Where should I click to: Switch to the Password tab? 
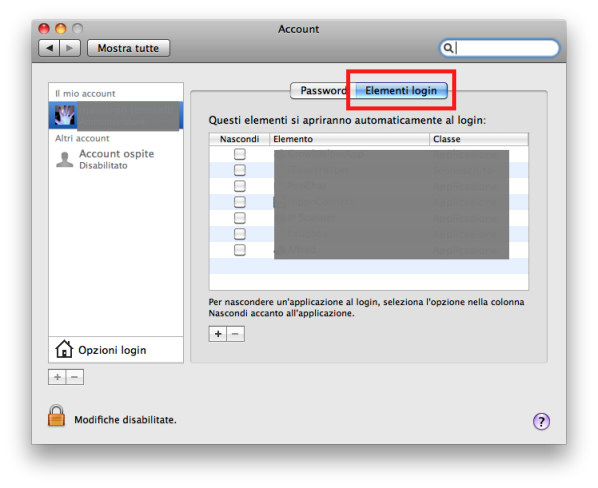[x=323, y=91]
